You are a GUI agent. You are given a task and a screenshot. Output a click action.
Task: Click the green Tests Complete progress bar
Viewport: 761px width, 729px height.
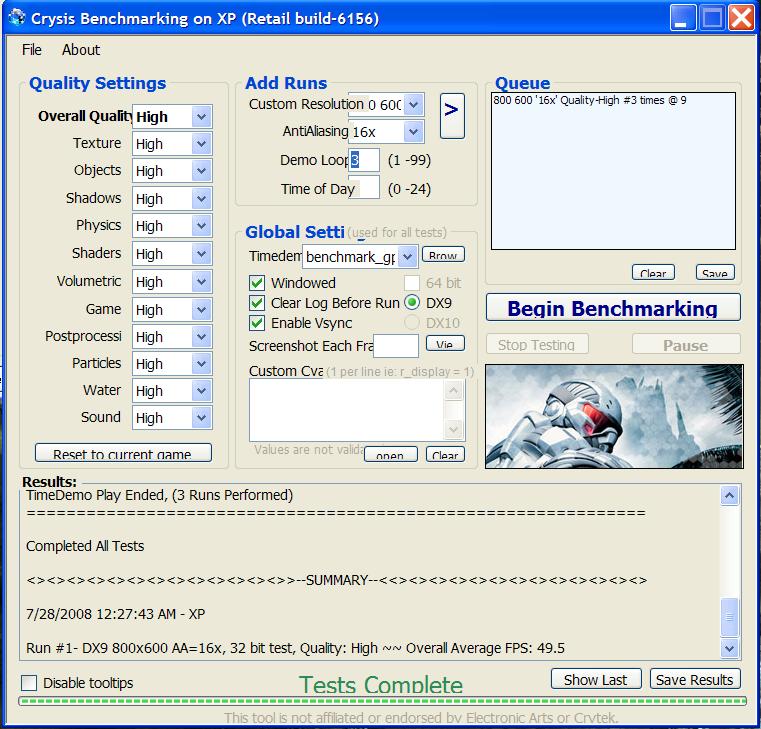382,701
